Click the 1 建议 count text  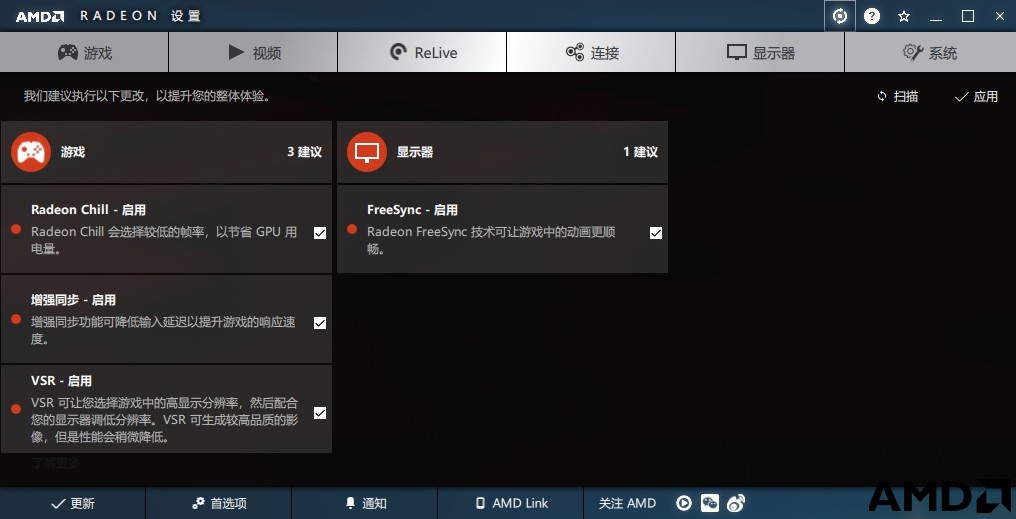coord(640,152)
